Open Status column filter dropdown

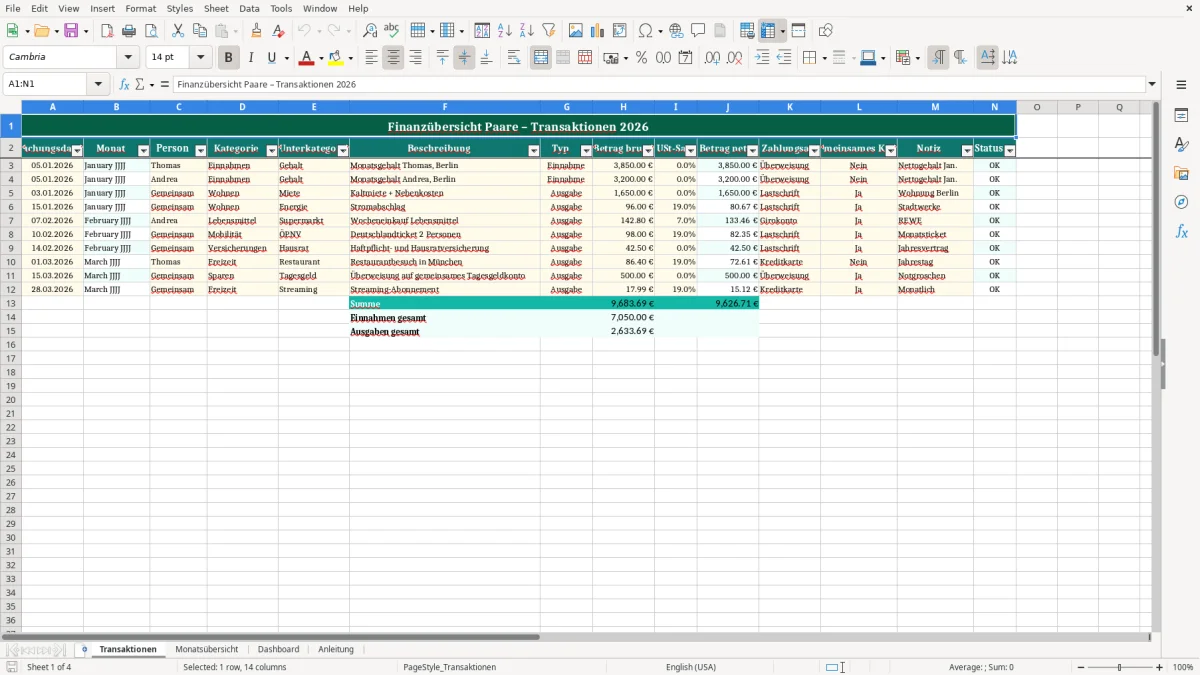point(1010,151)
